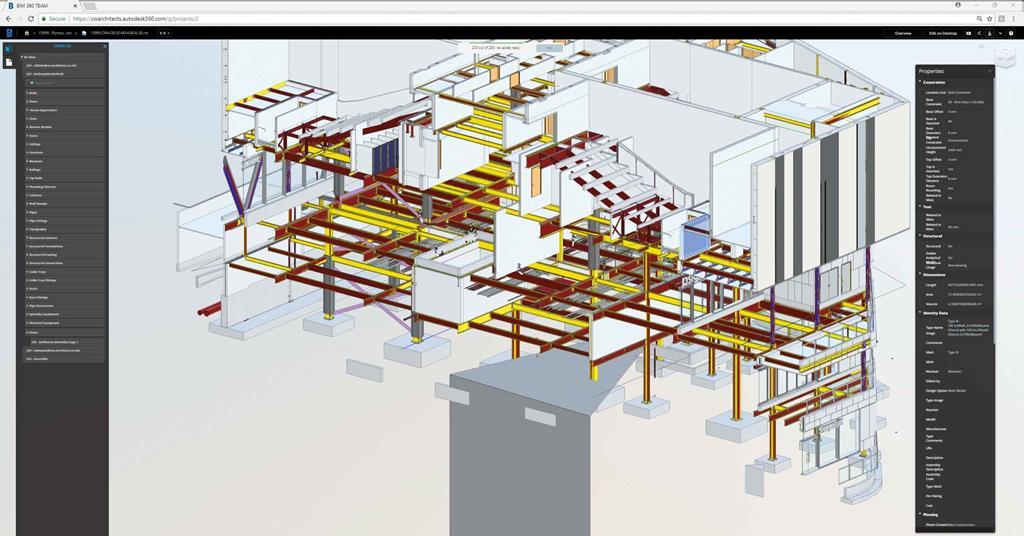The height and width of the screenshot is (536, 1024).
Task: Select Structural Framing in model browser
Action: click(64, 255)
